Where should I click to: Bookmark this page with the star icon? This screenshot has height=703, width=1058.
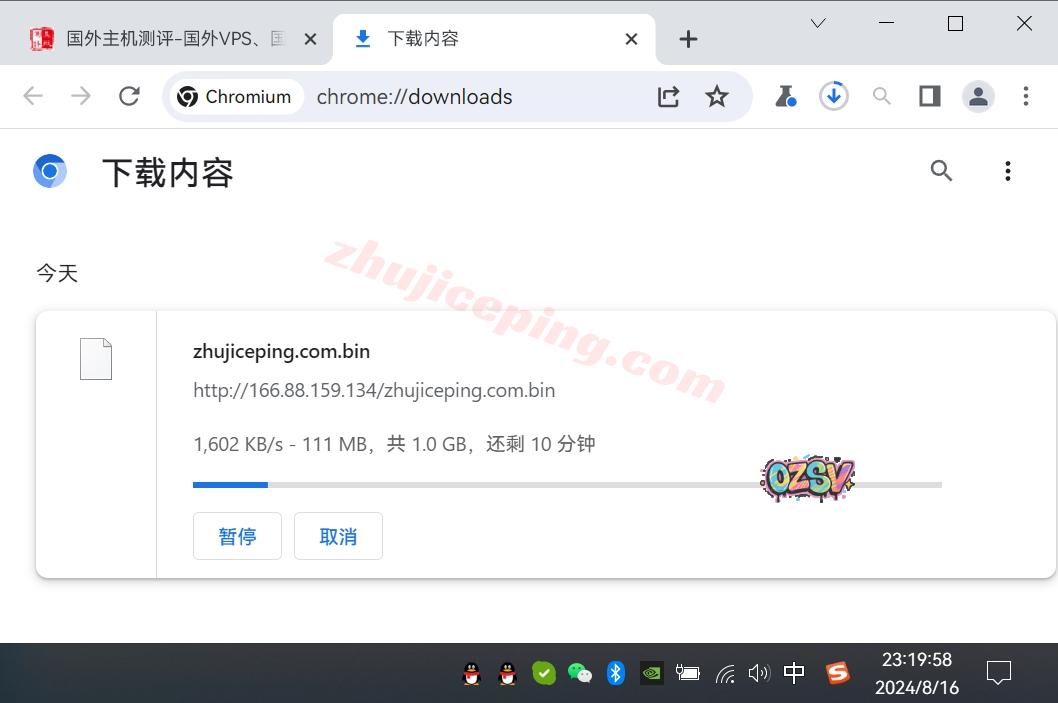click(x=717, y=96)
